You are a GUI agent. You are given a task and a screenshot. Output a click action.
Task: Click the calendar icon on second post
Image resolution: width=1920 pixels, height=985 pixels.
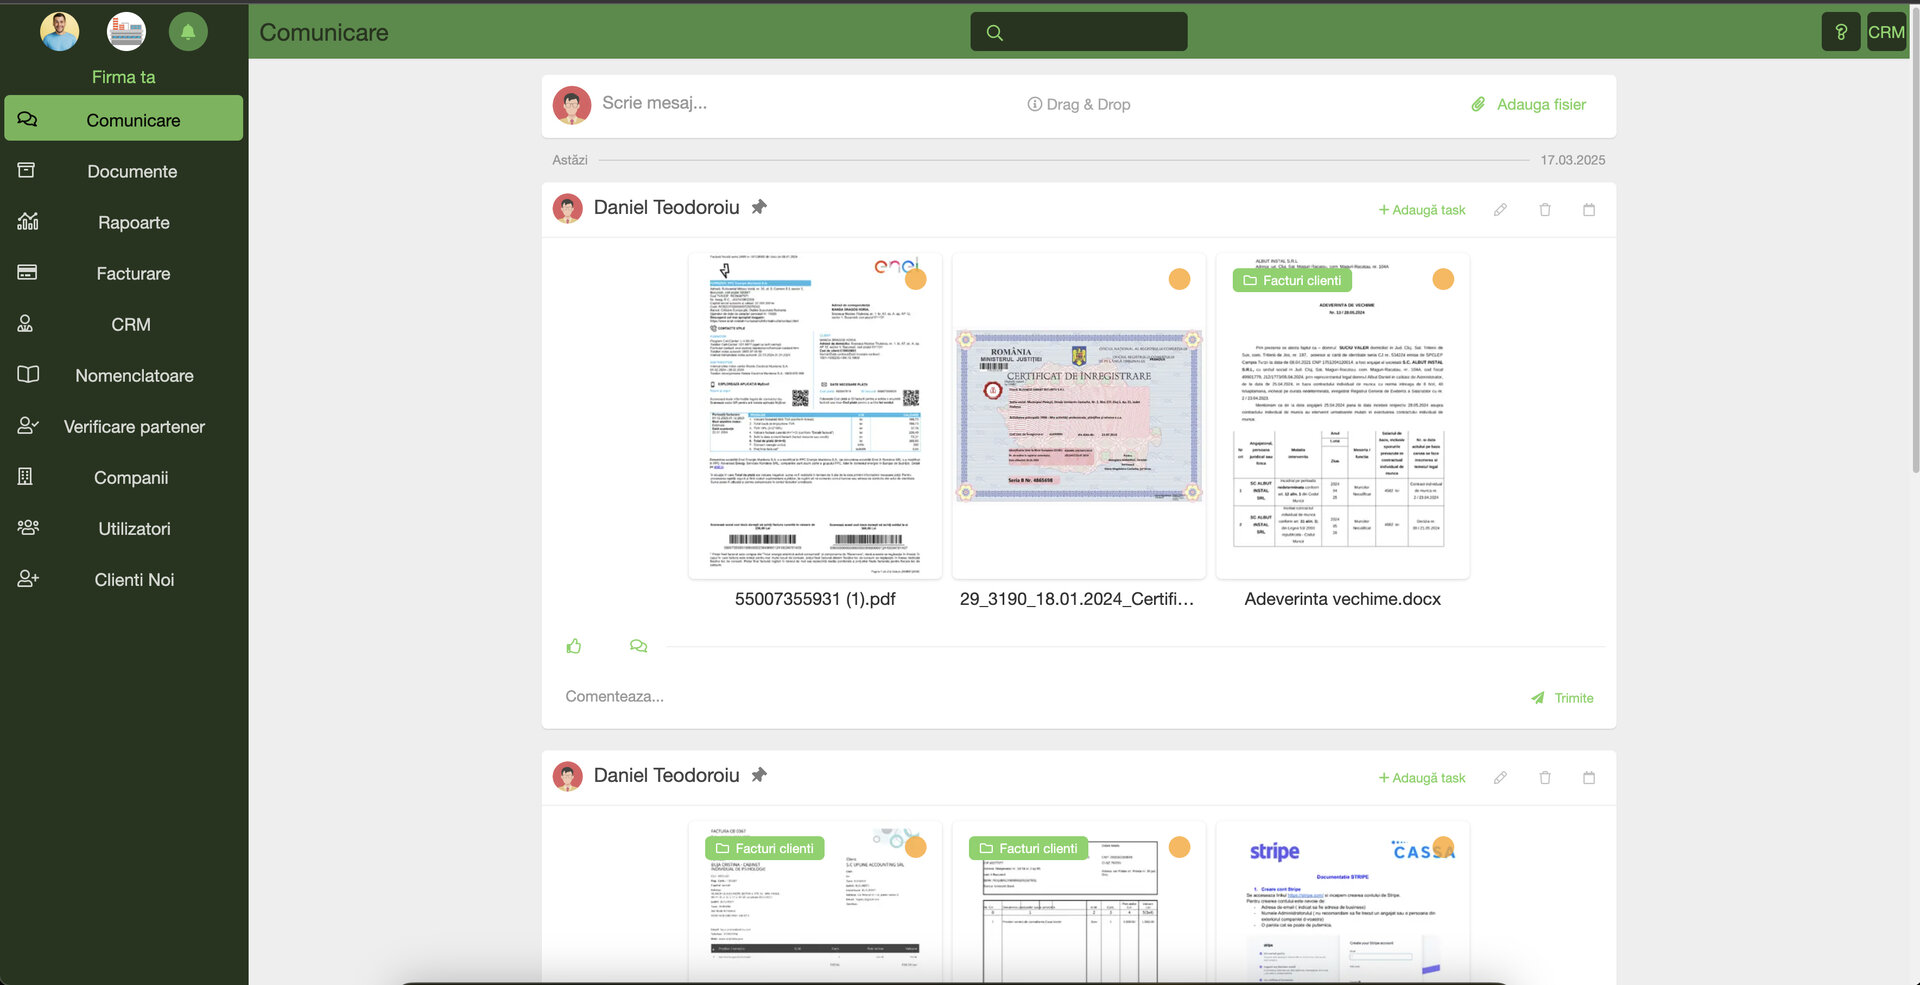1589,778
